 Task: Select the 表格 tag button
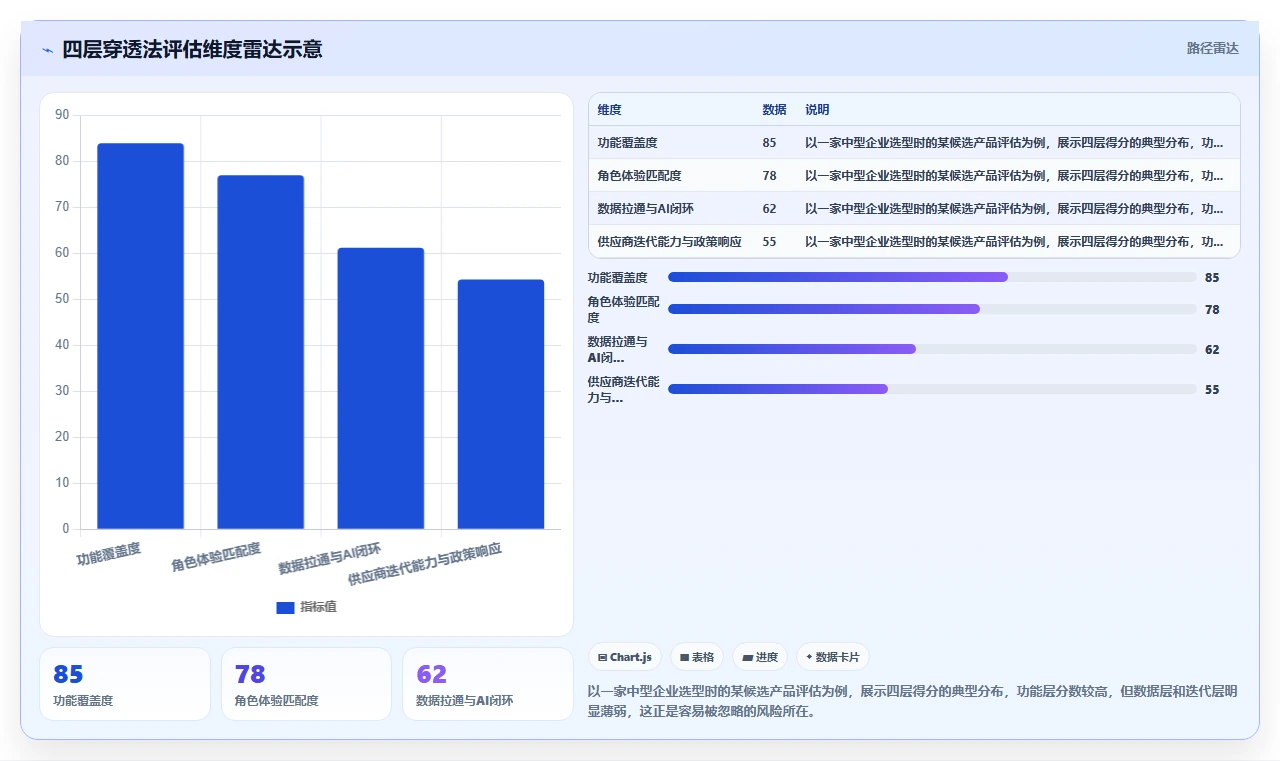tap(697, 657)
